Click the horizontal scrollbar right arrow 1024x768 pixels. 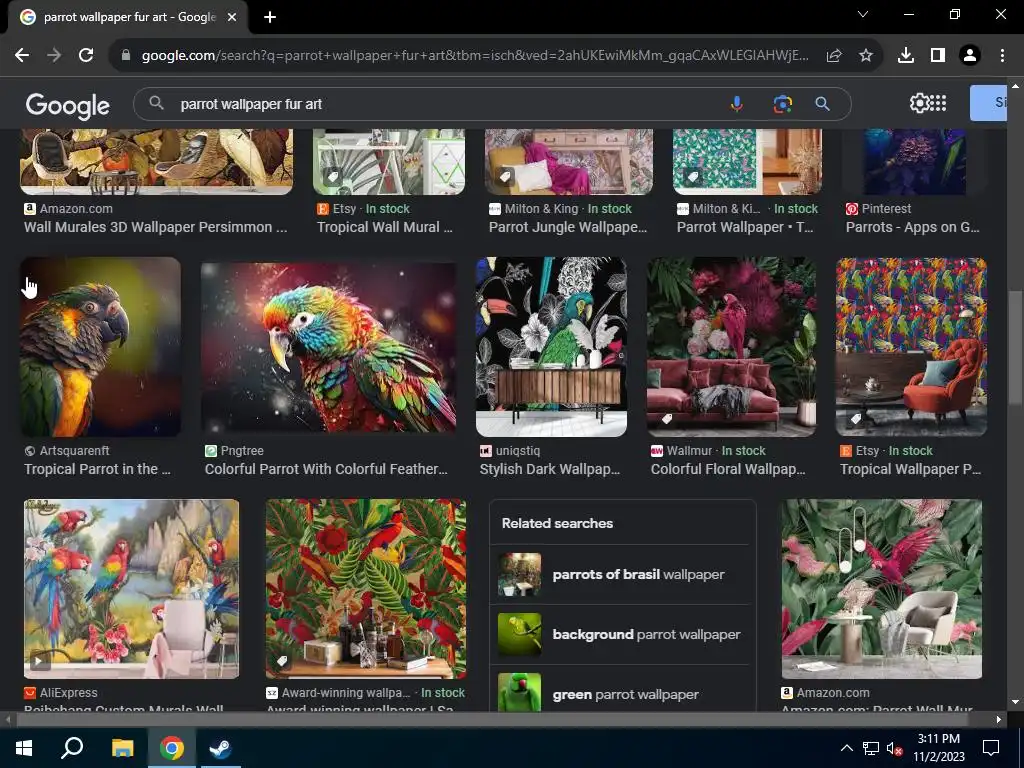tap(999, 720)
